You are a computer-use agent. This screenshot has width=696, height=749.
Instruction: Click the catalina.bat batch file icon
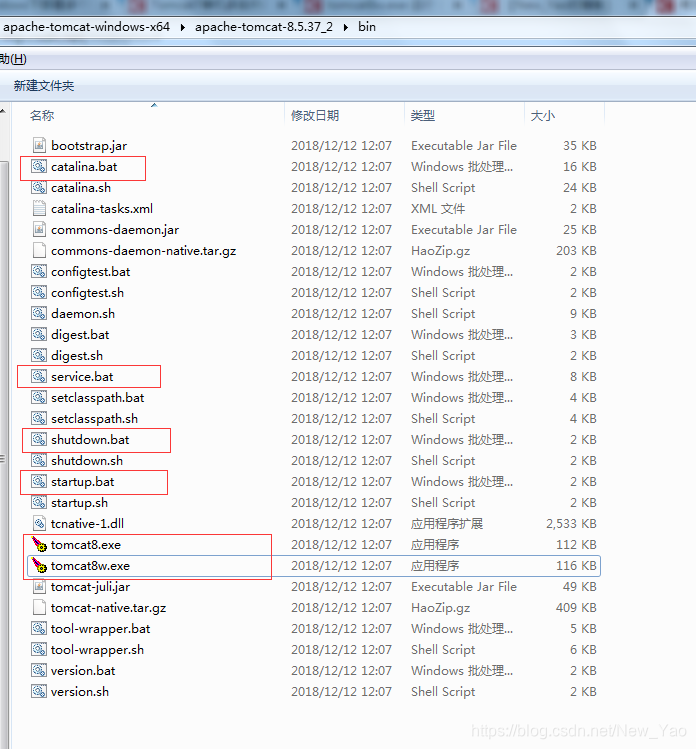pyautogui.click(x=39, y=166)
